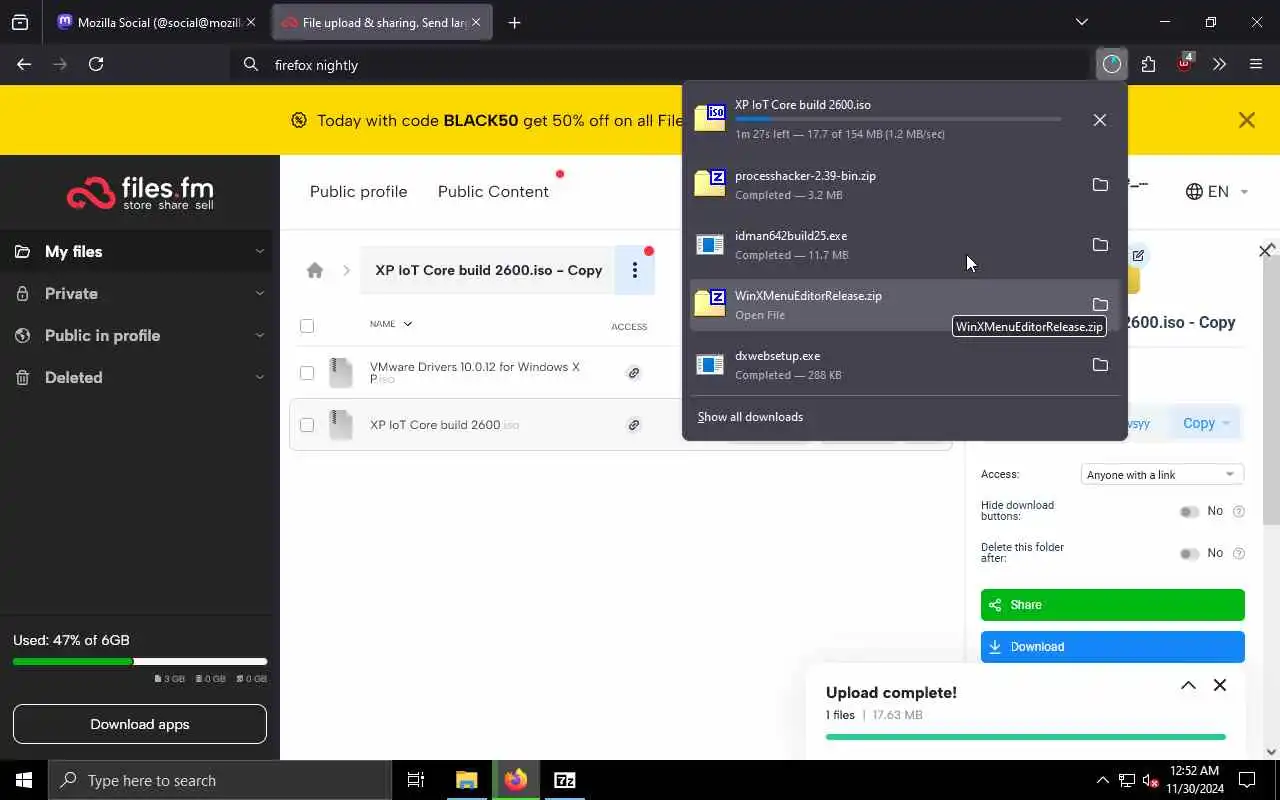Open the extensions puzzle icon

[x=1148, y=64]
